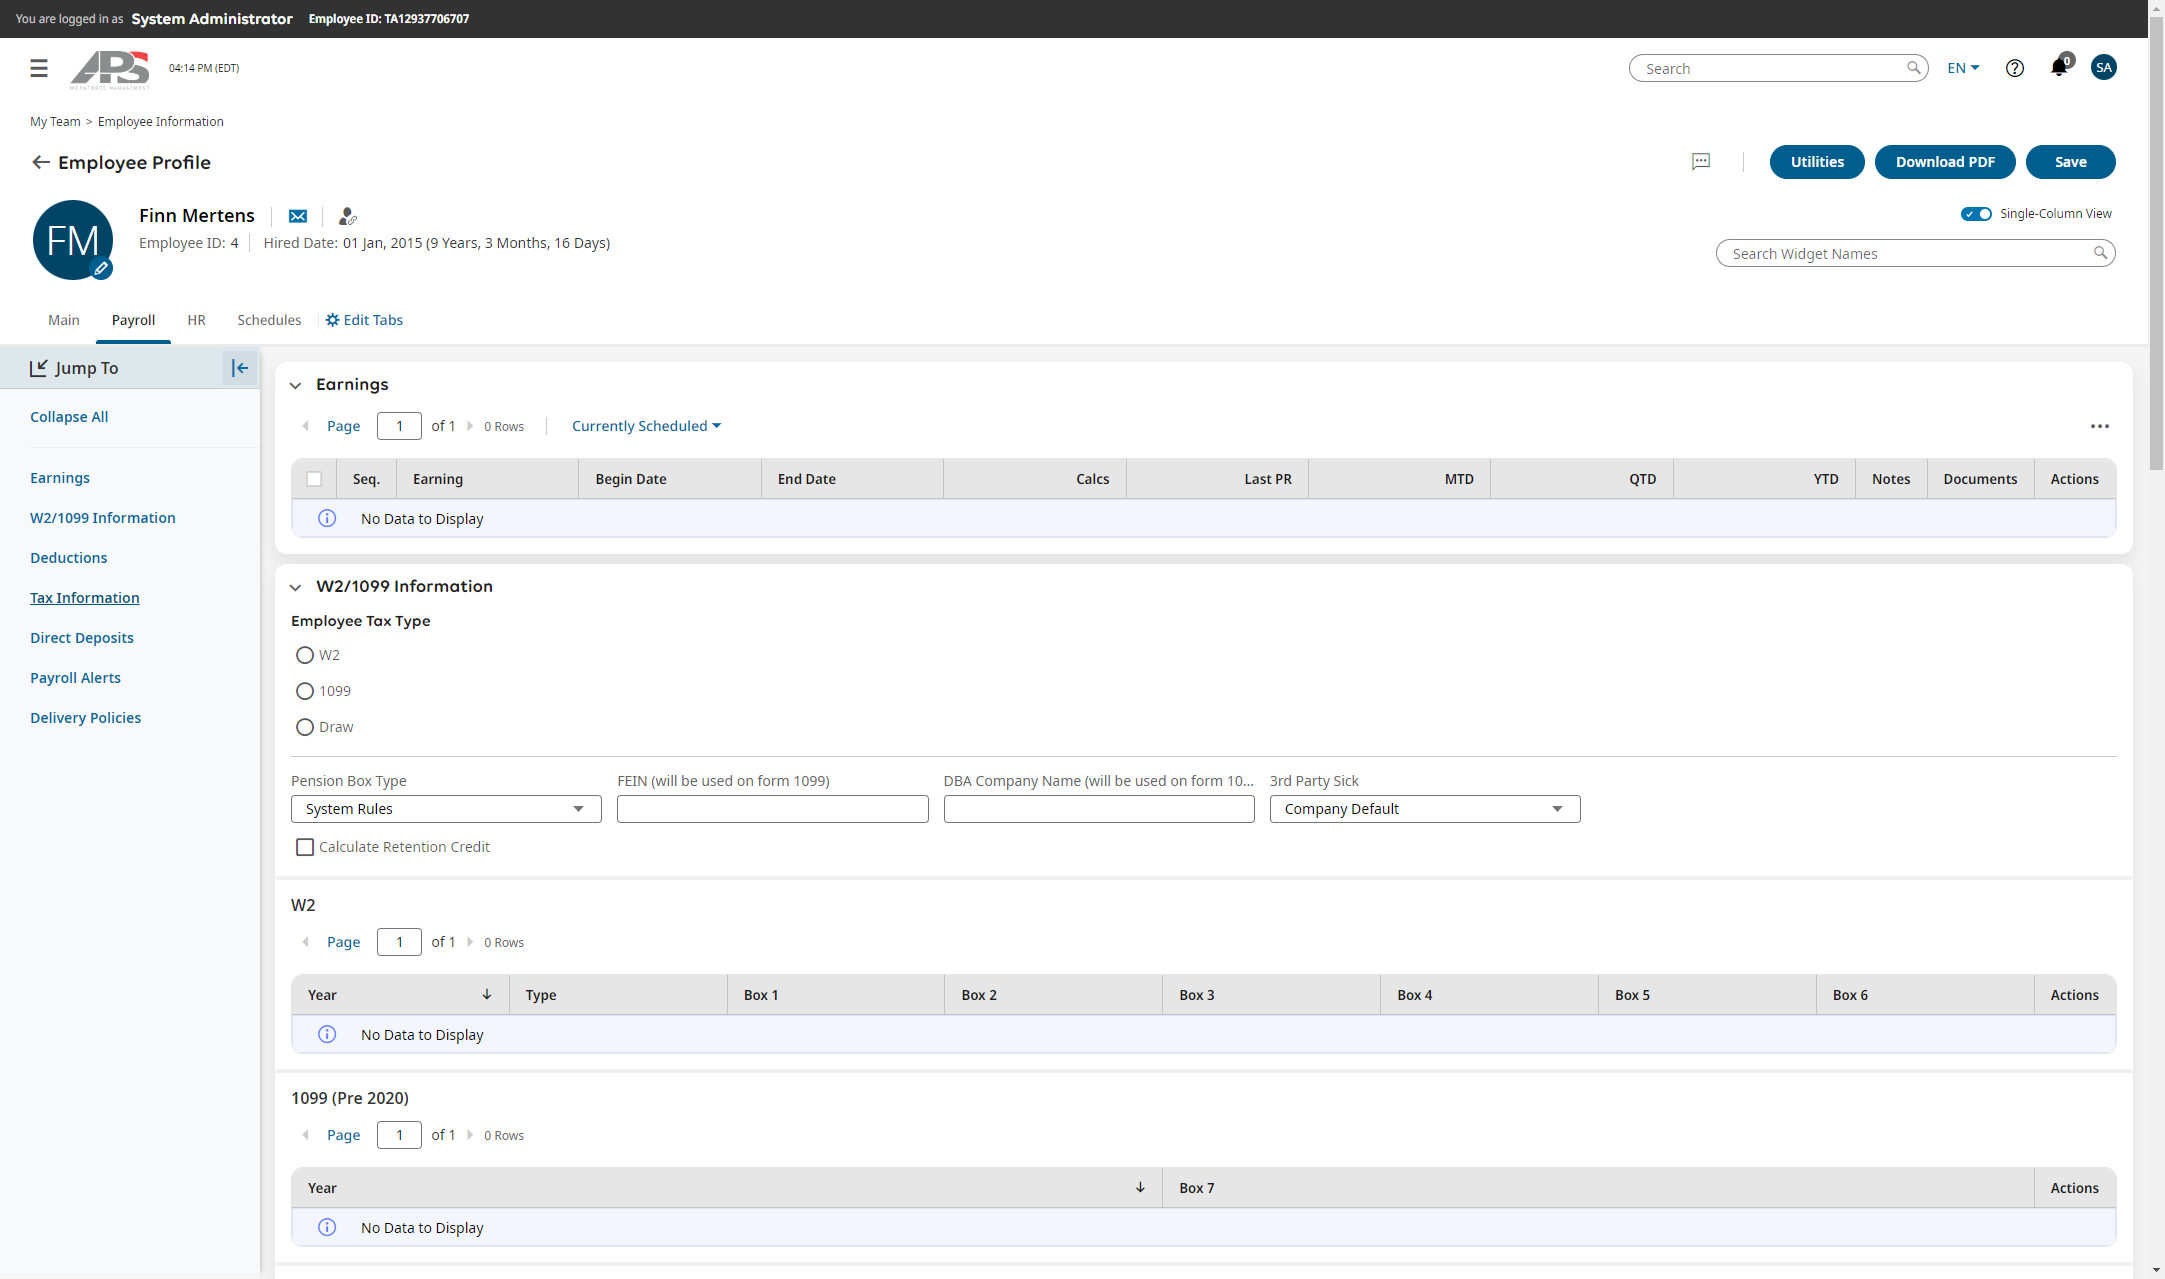Open the Pension Box Type dropdown

click(x=446, y=809)
